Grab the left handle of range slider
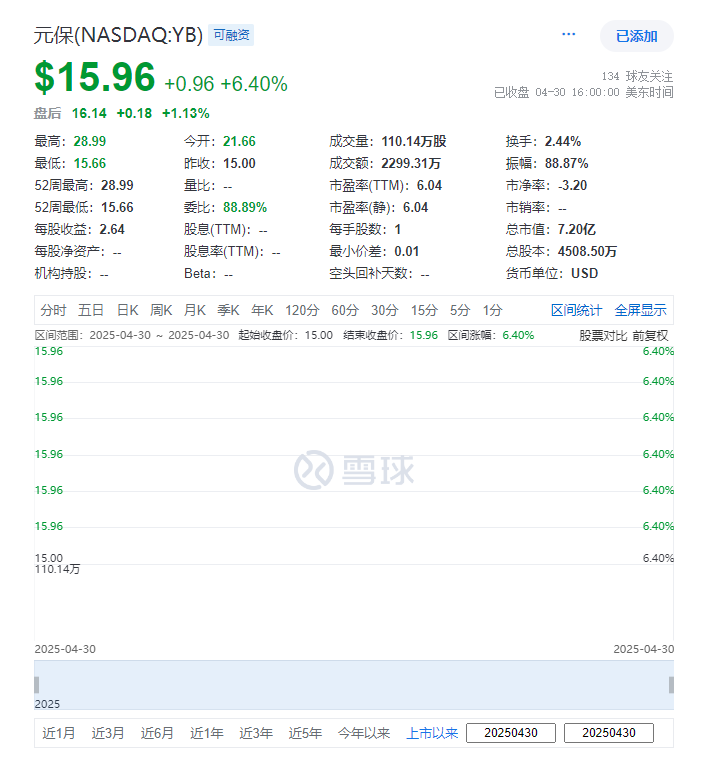 [37, 685]
